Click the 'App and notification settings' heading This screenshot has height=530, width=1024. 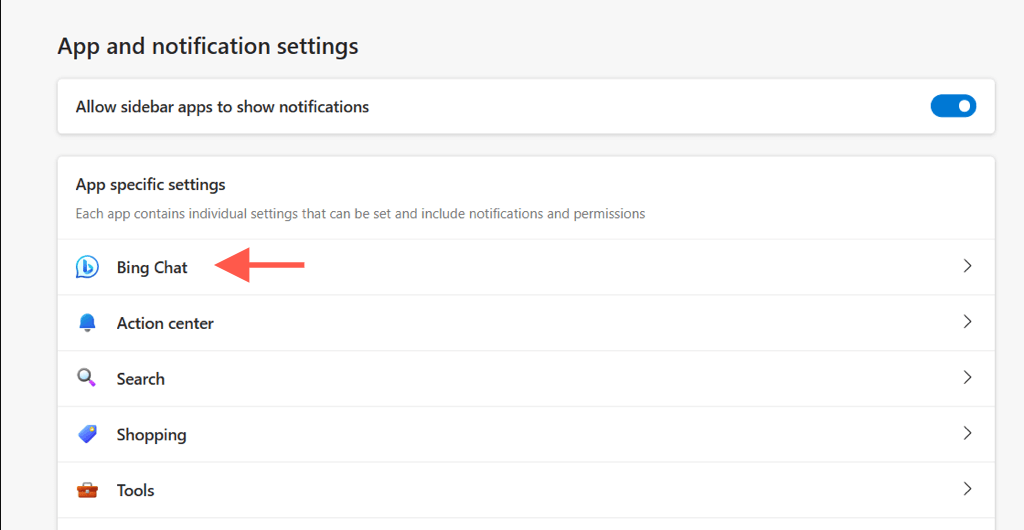[208, 46]
